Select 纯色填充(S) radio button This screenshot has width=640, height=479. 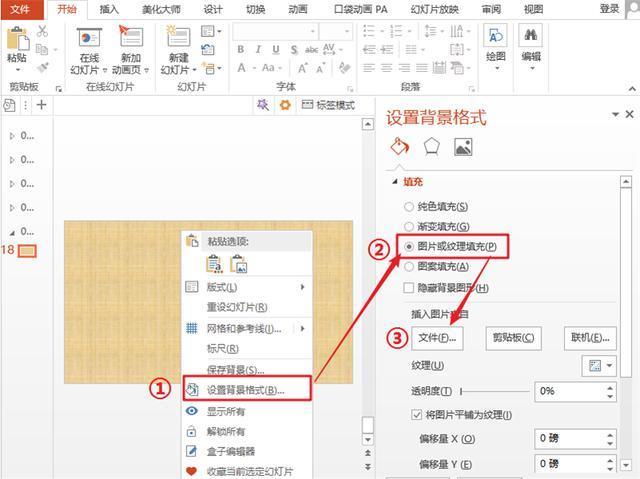click(409, 207)
